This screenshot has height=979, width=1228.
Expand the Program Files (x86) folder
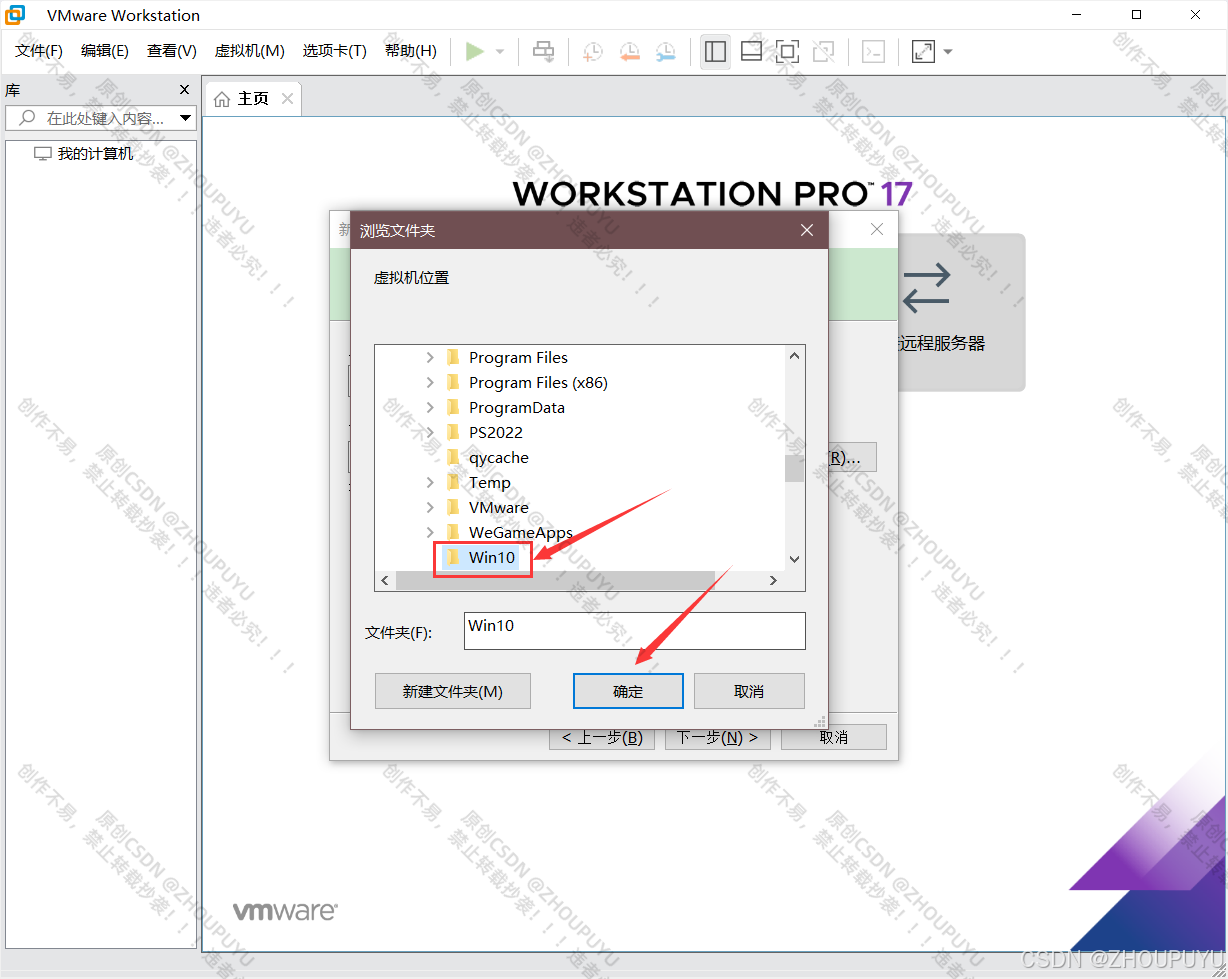click(x=430, y=382)
